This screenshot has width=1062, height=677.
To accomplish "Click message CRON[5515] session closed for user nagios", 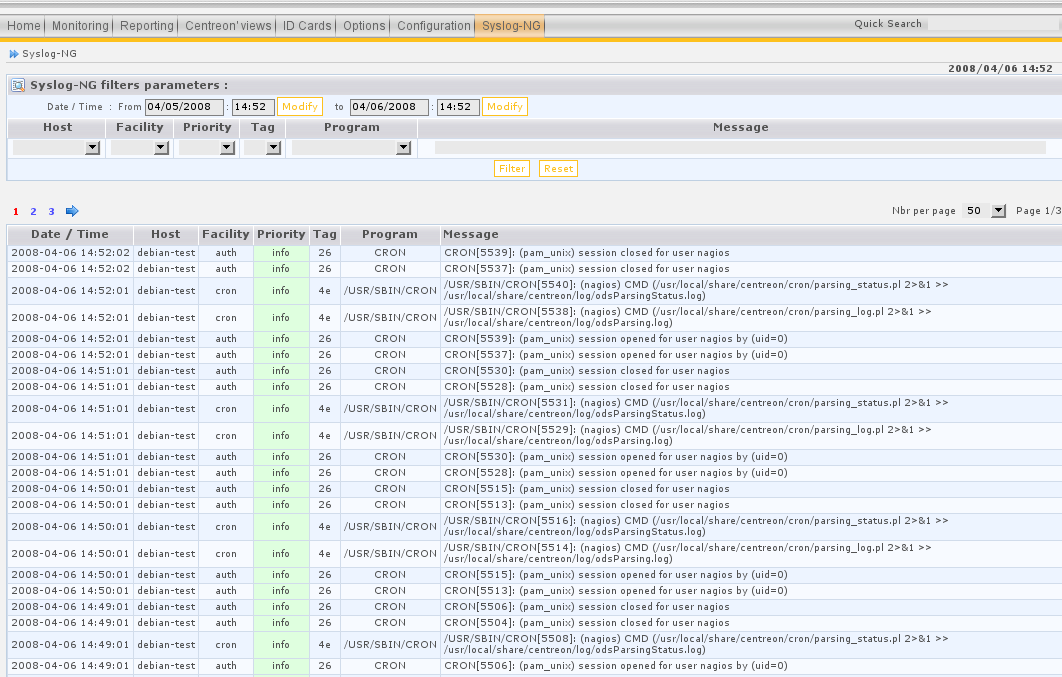I will (587, 489).
